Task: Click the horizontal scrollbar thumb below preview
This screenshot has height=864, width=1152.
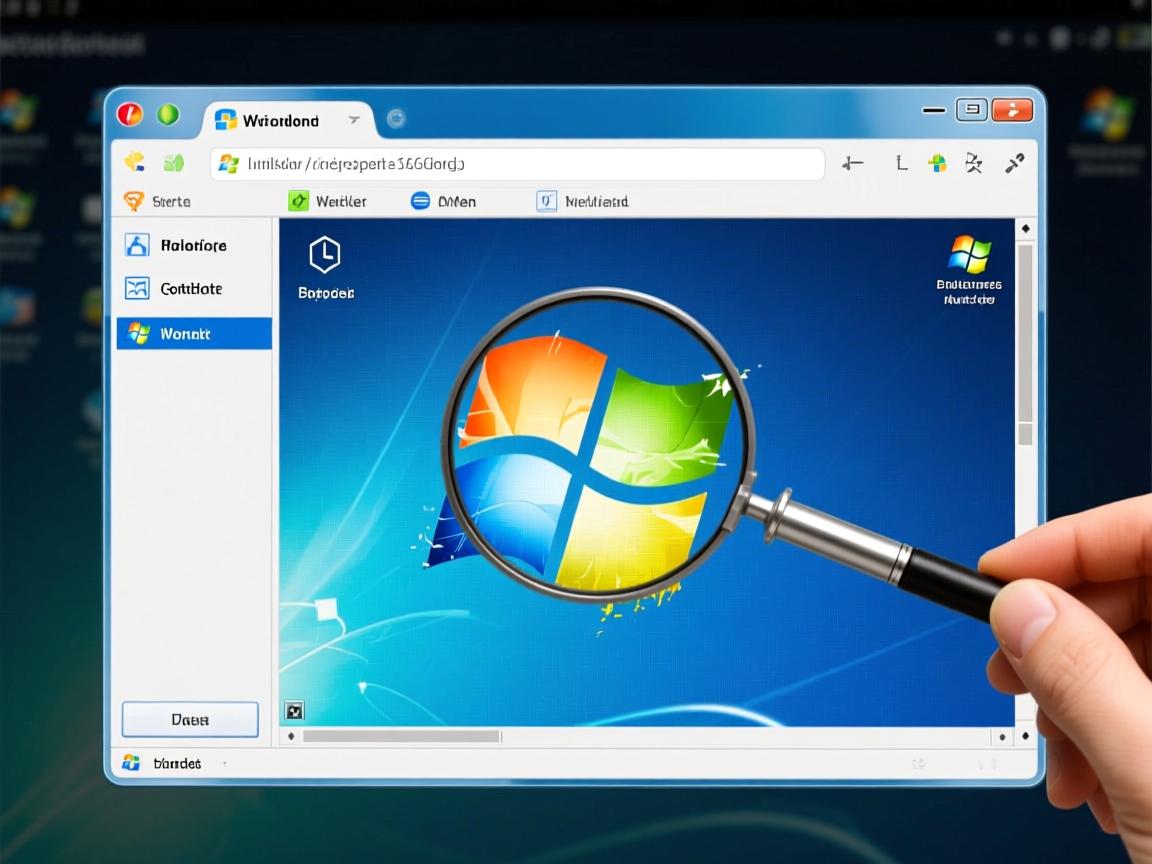Action: (400, 736)
